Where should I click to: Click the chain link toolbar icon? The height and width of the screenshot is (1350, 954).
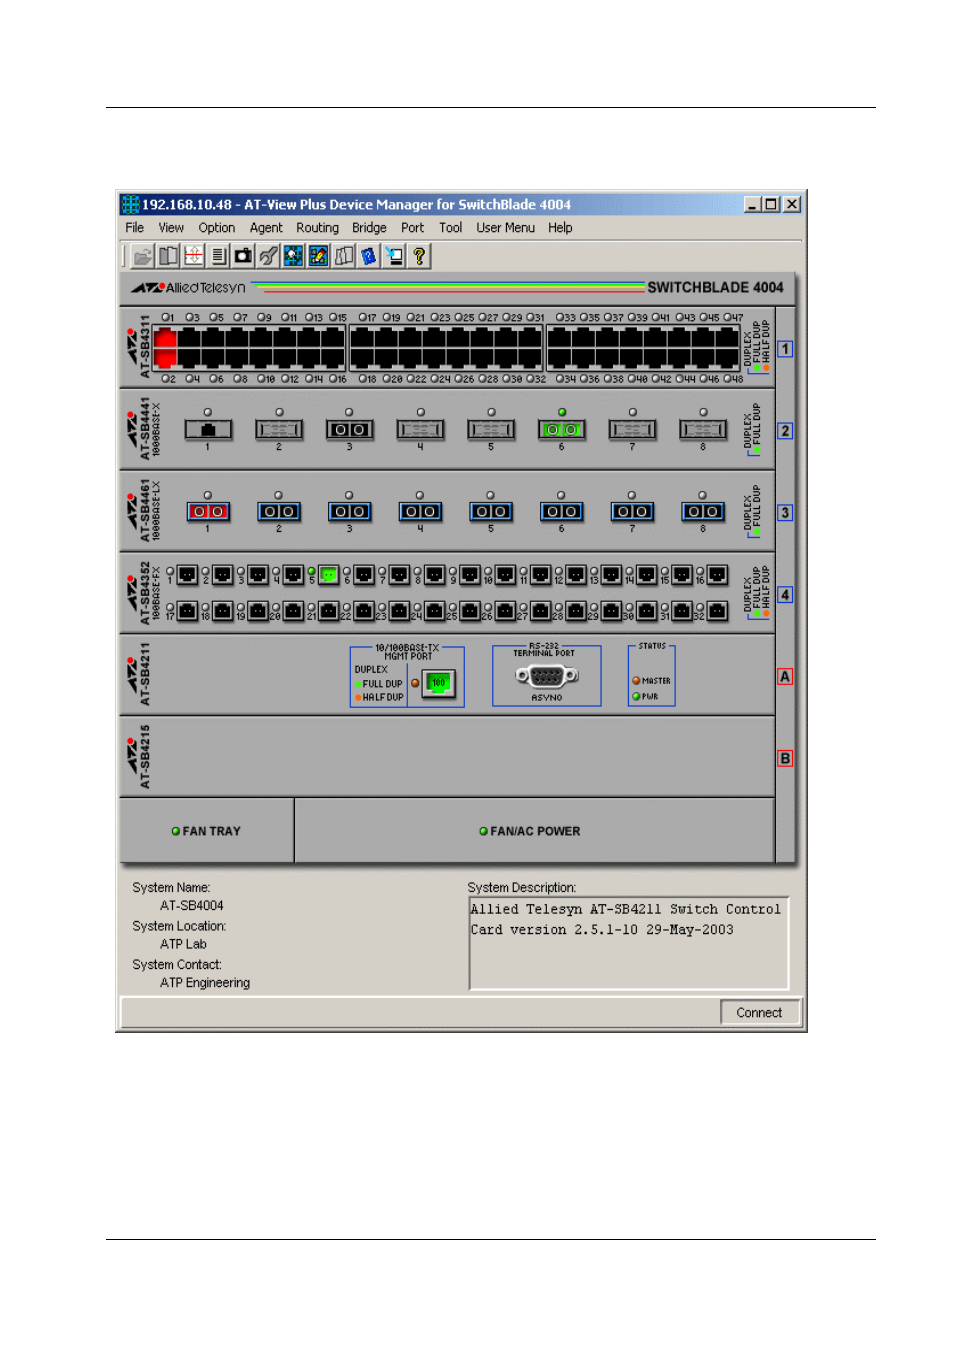pyautogui.click(x=268, y=256)
